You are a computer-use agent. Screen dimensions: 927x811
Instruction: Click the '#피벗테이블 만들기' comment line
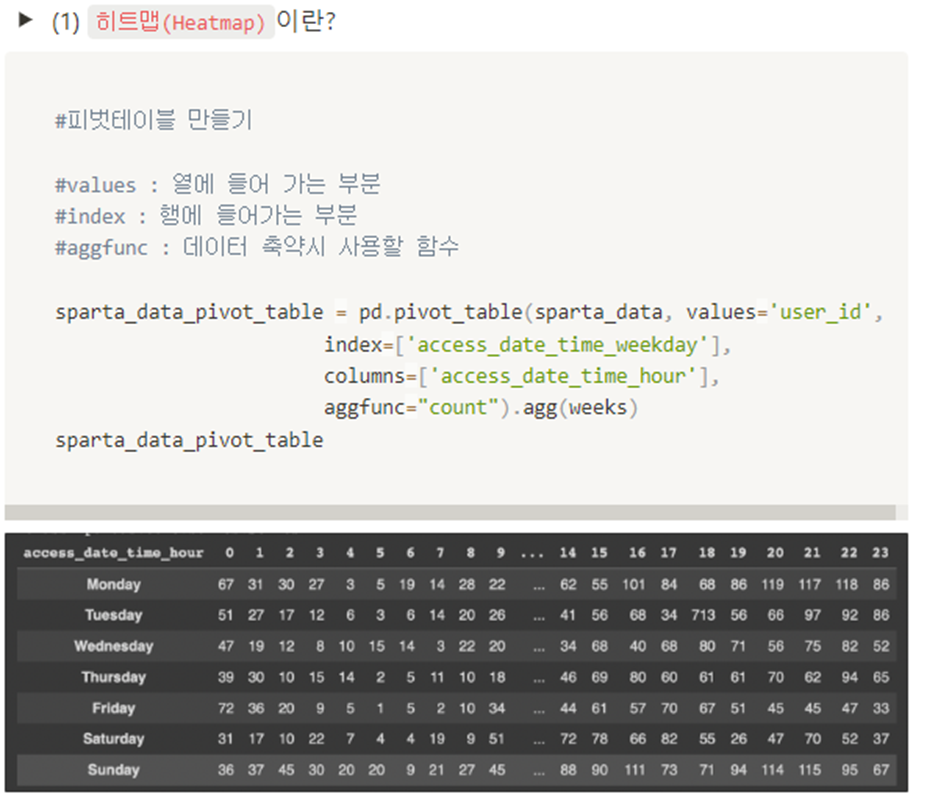(x=154, y=120)
